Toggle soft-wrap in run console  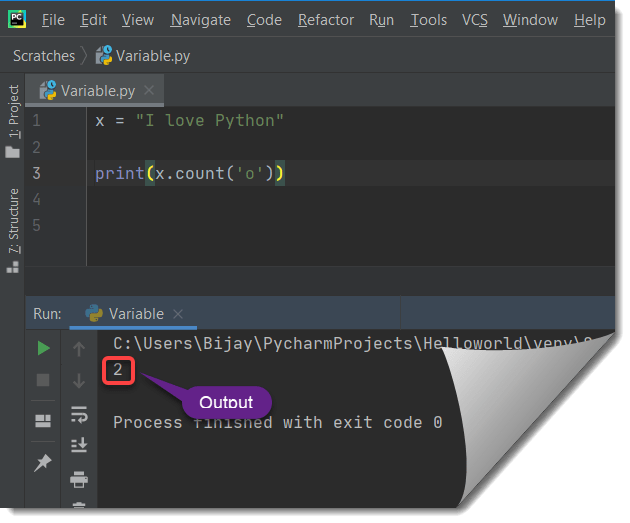pos(79,415)
